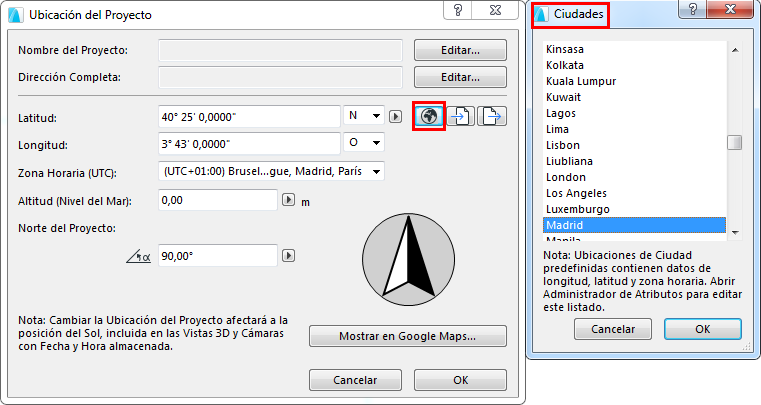The height and width of the screenshot is (405, 761).
Task: Select Kuwait in the cities list
Action: pyautogui.click(x=634, y=97)
